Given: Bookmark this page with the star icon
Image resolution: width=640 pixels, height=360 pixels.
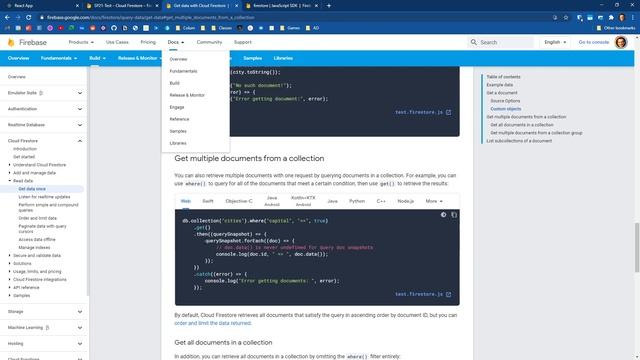Looking at the screenshot, I should pyautogui.click(x=566, y=18).
